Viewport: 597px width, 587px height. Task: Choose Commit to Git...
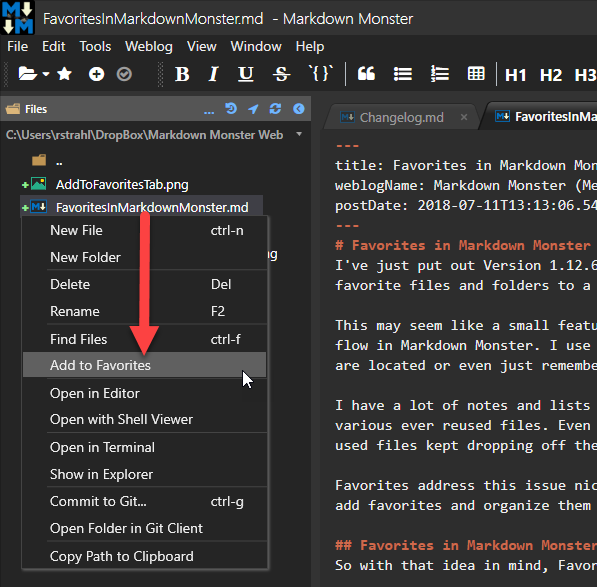145,501
